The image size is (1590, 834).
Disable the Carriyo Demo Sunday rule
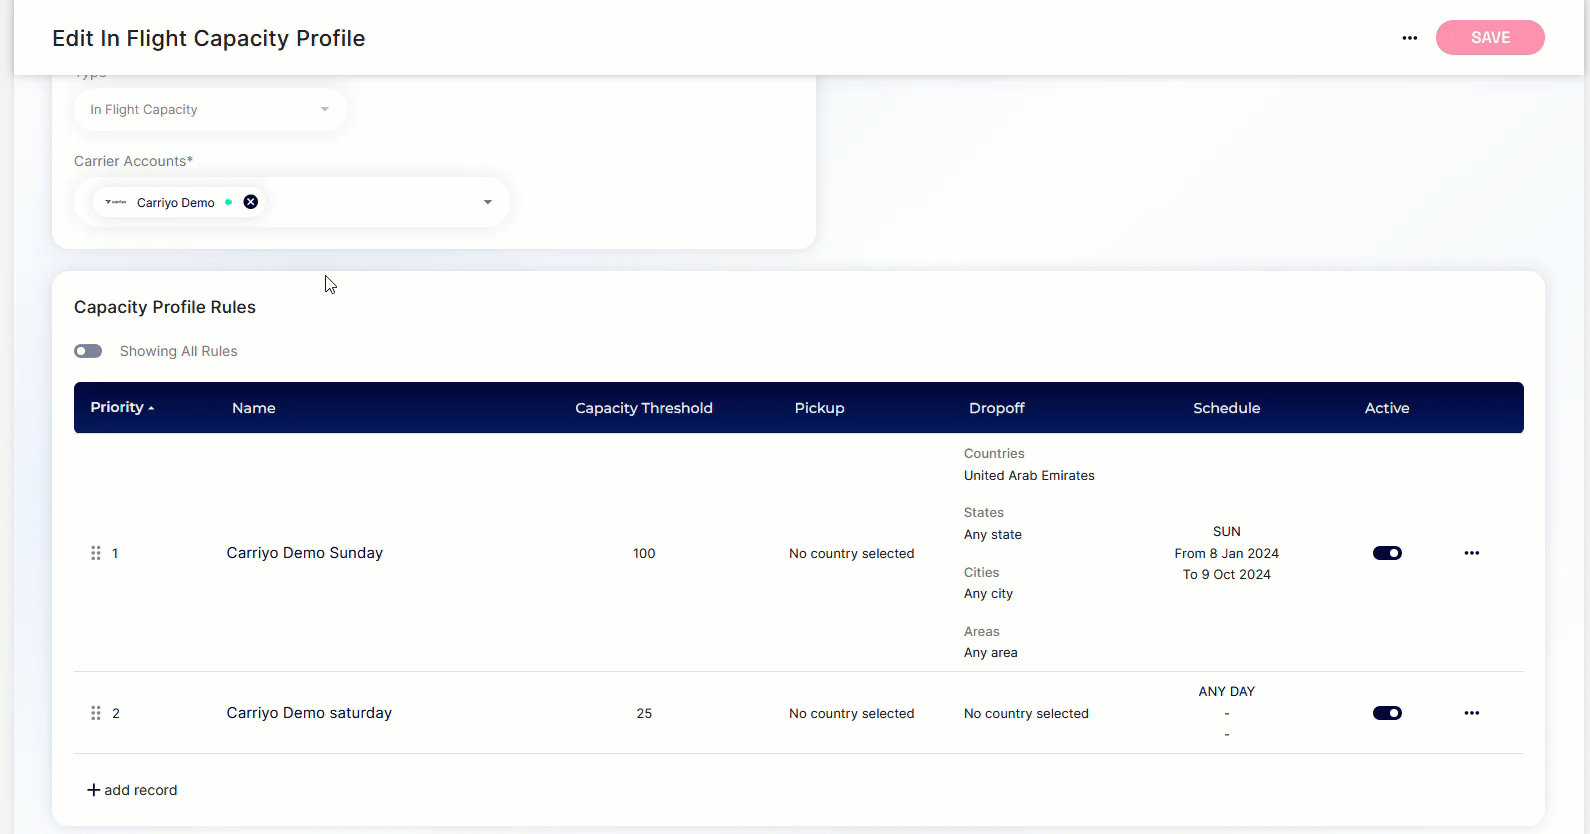pyautogui.click(x=1386, y=553)
